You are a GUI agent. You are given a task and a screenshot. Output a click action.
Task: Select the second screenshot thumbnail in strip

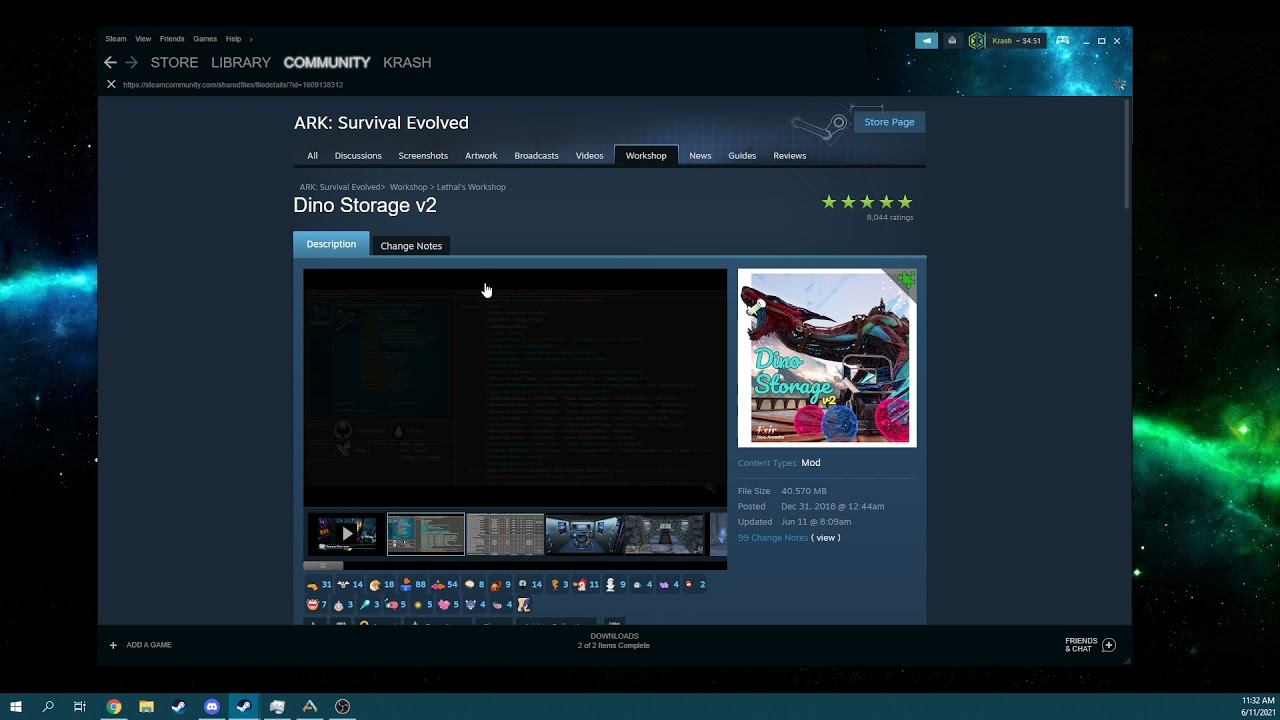point(505,534)
